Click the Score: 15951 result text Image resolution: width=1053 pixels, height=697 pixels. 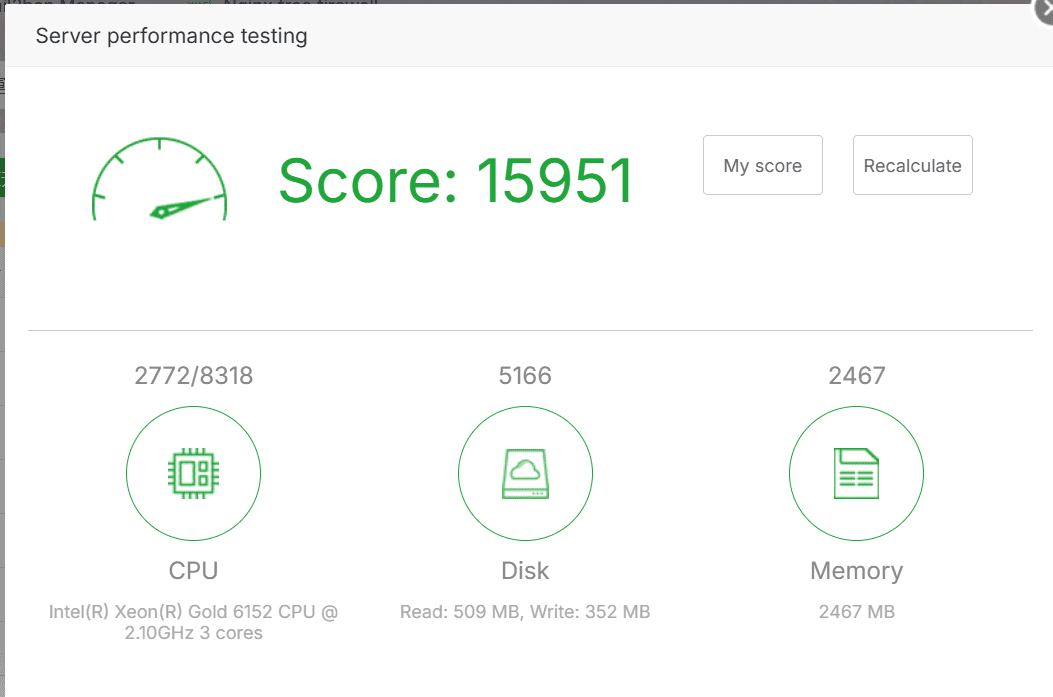coord(456,181)
